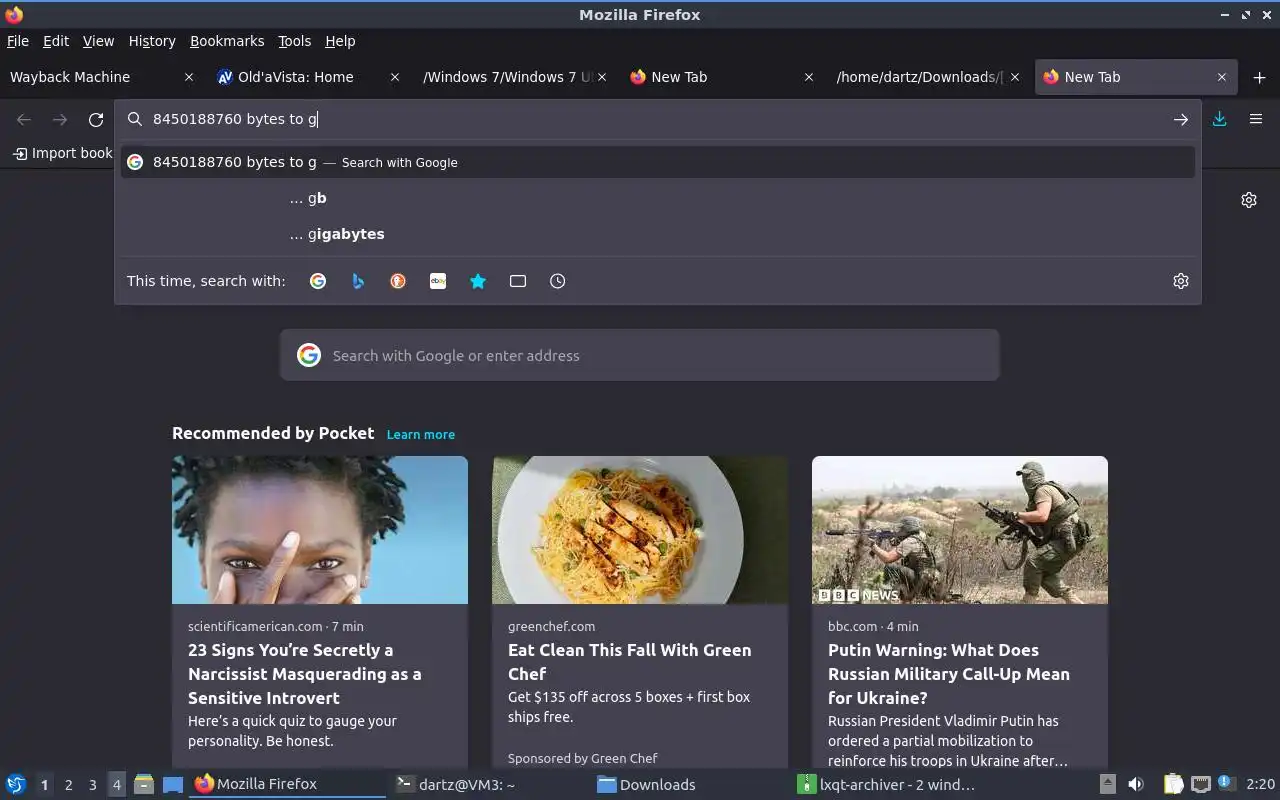
Task: Click the network tray icon
Action: click(1201, 785)
